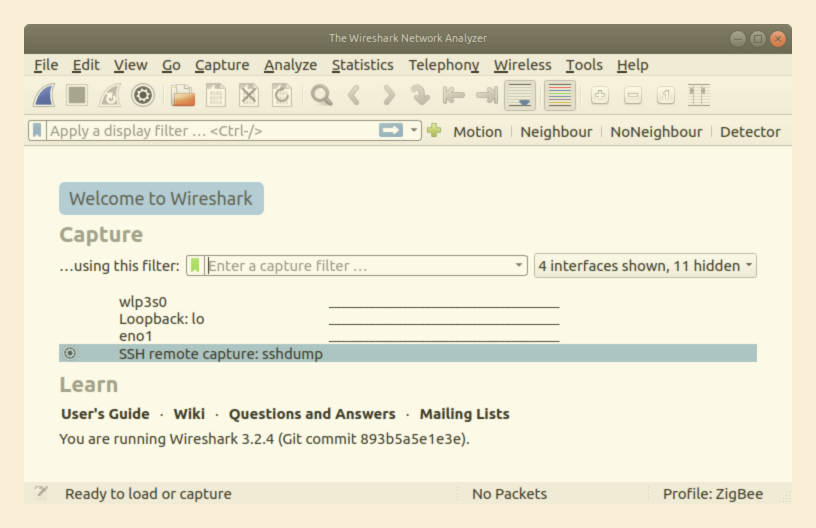
Task: Open the Go menu
Action: click(171, 65)
